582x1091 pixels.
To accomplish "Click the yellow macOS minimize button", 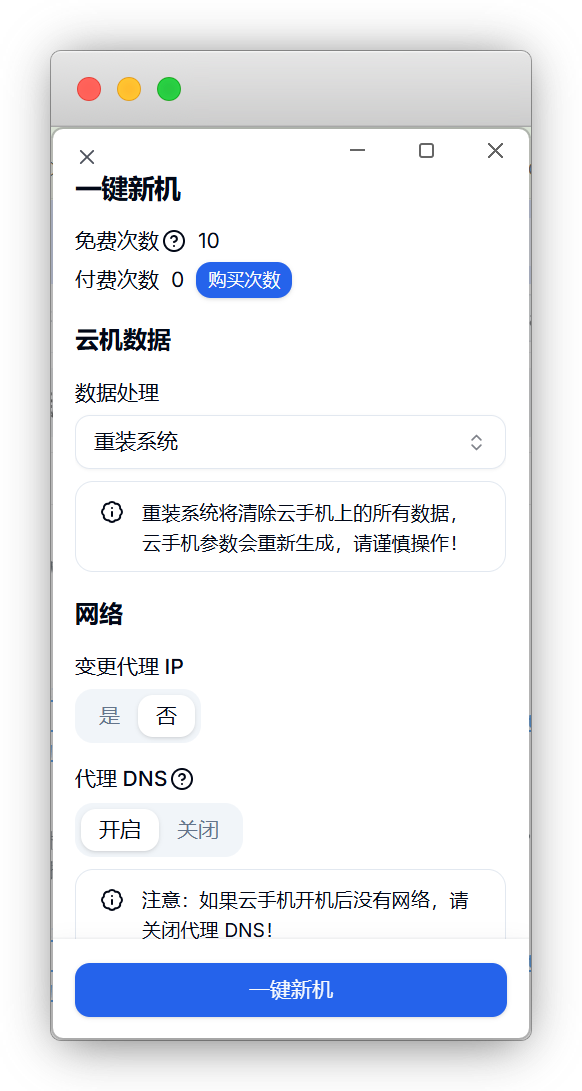I will [x=129, y=89].
